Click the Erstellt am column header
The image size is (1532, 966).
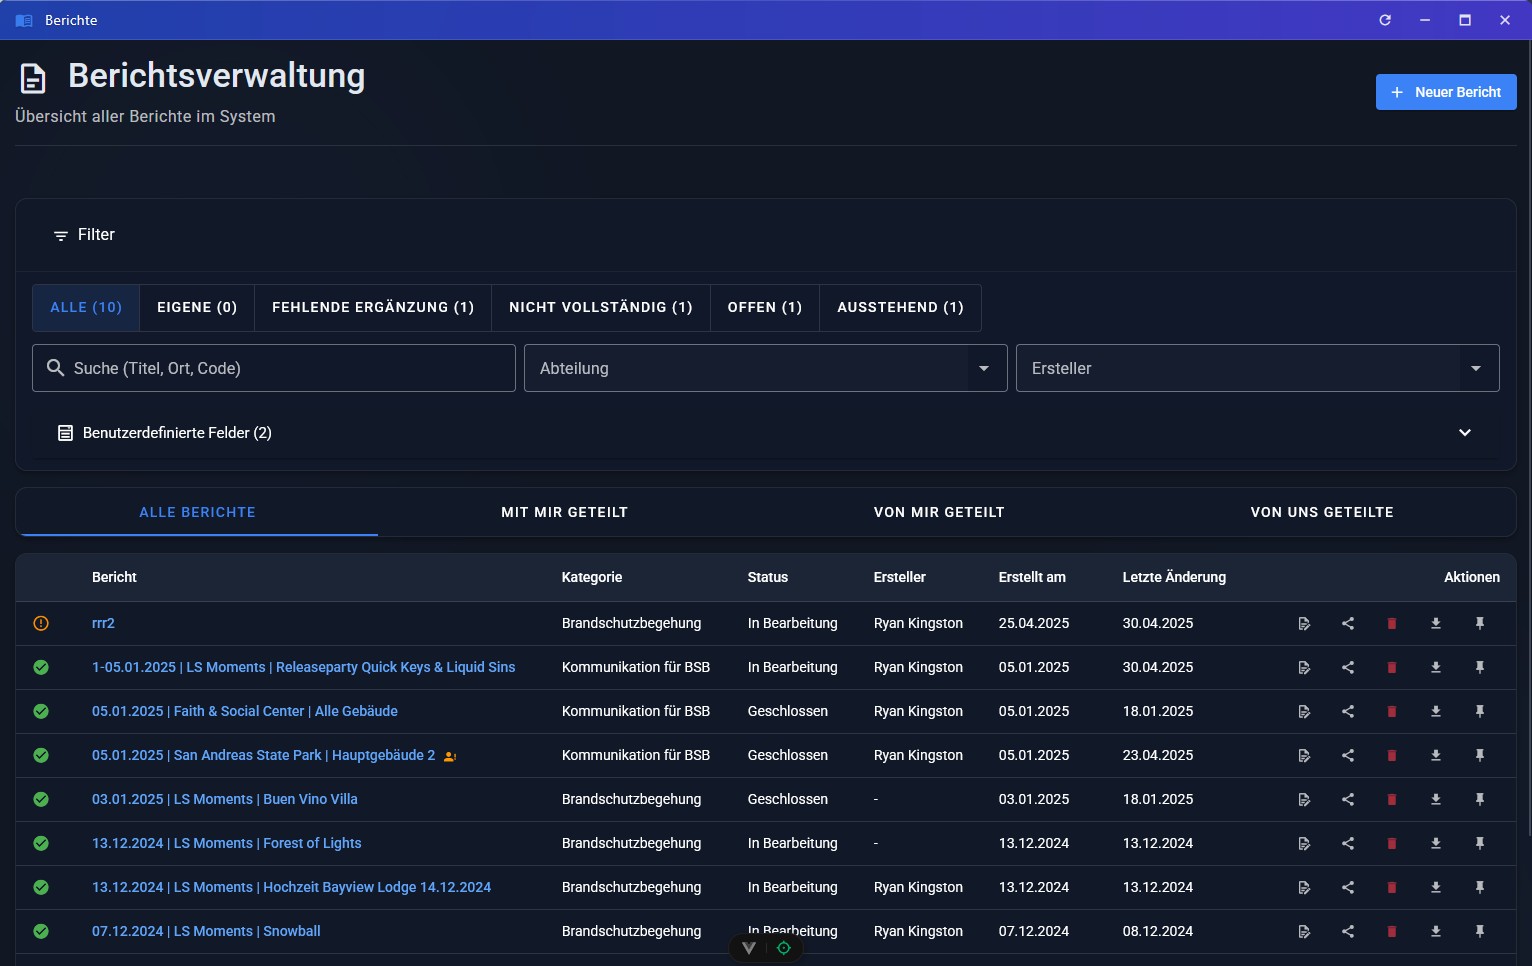[x=1032, y=577]
